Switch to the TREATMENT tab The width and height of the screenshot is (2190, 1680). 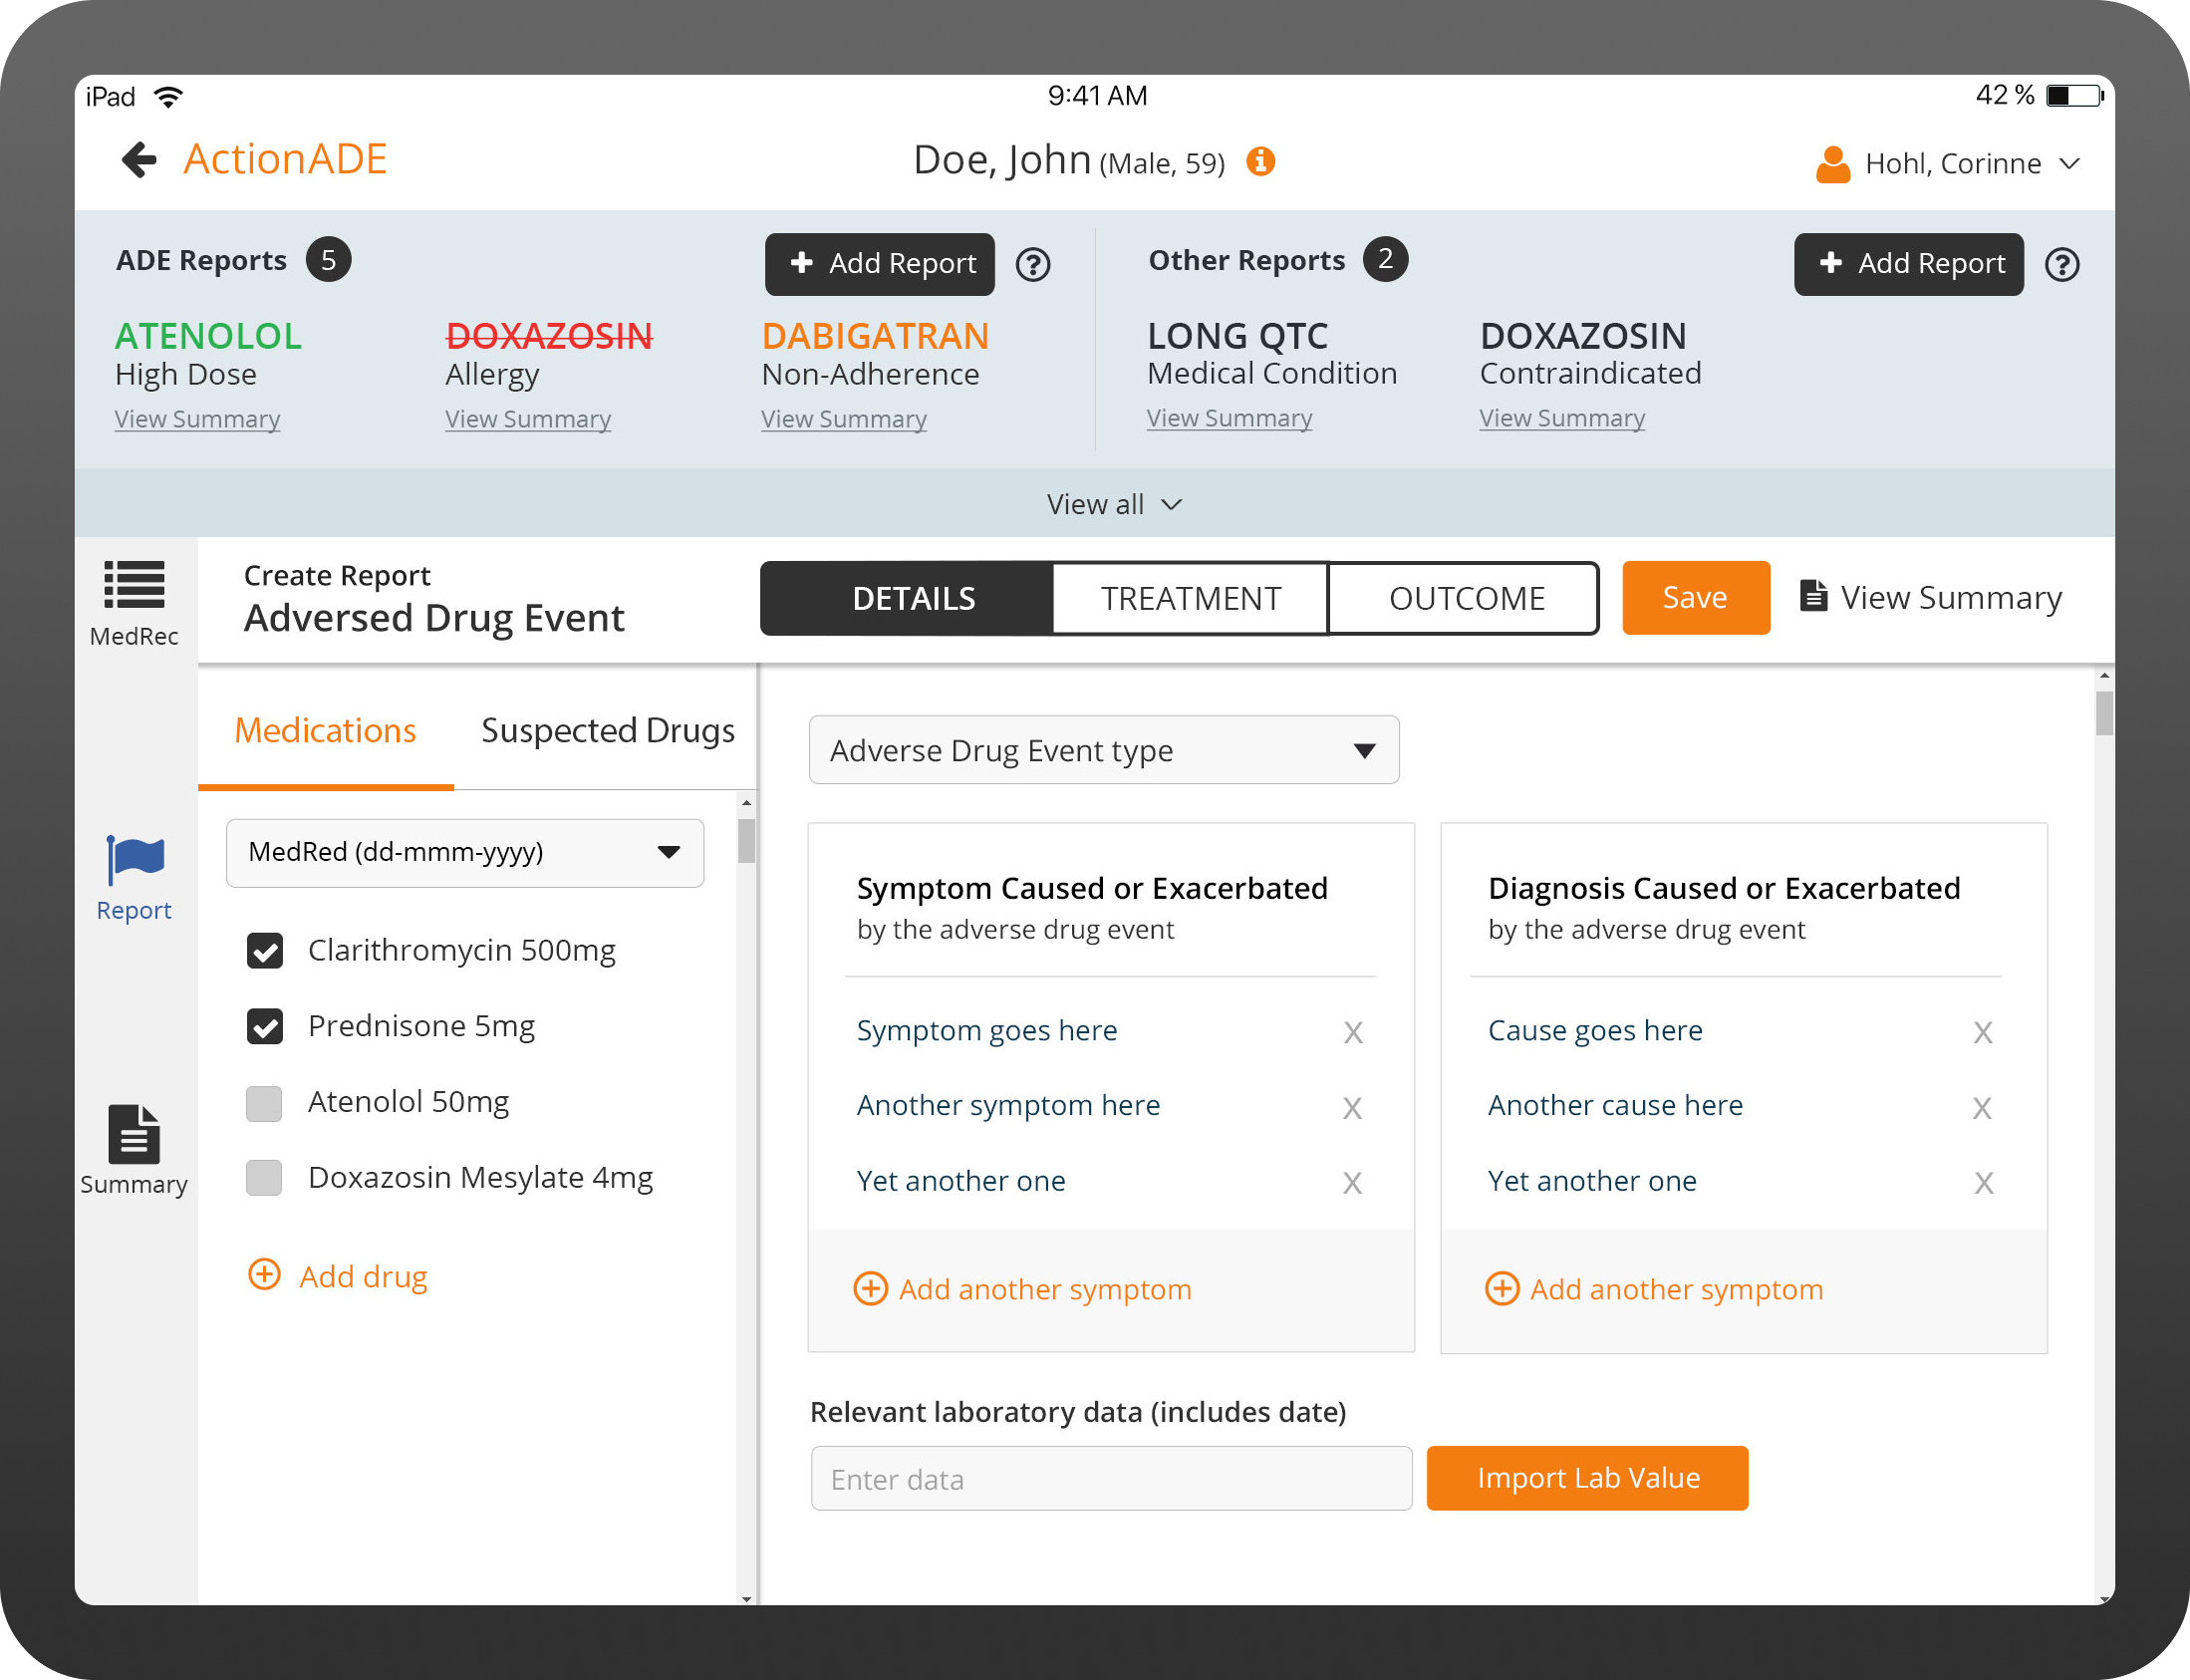tap(1190, 598)
